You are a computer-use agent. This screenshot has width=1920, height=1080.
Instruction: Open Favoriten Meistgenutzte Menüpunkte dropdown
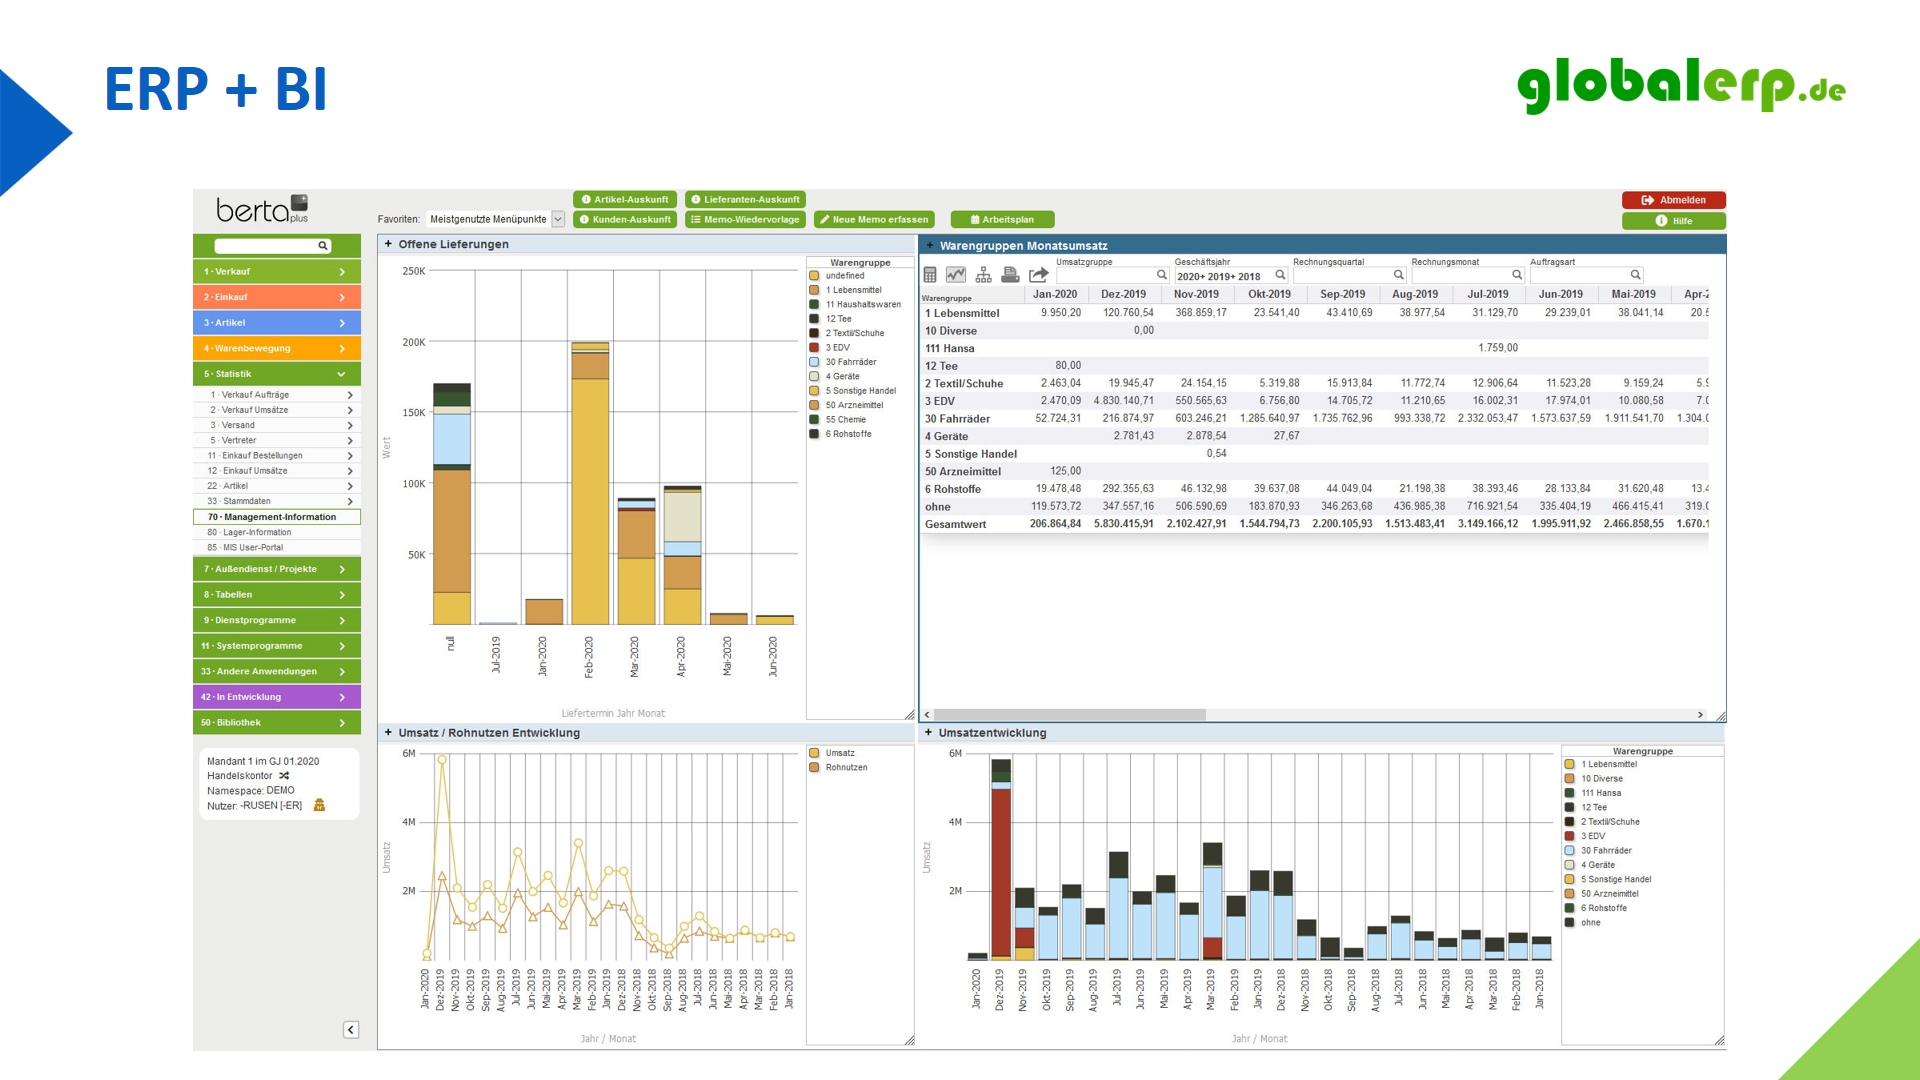coord(558,219)
